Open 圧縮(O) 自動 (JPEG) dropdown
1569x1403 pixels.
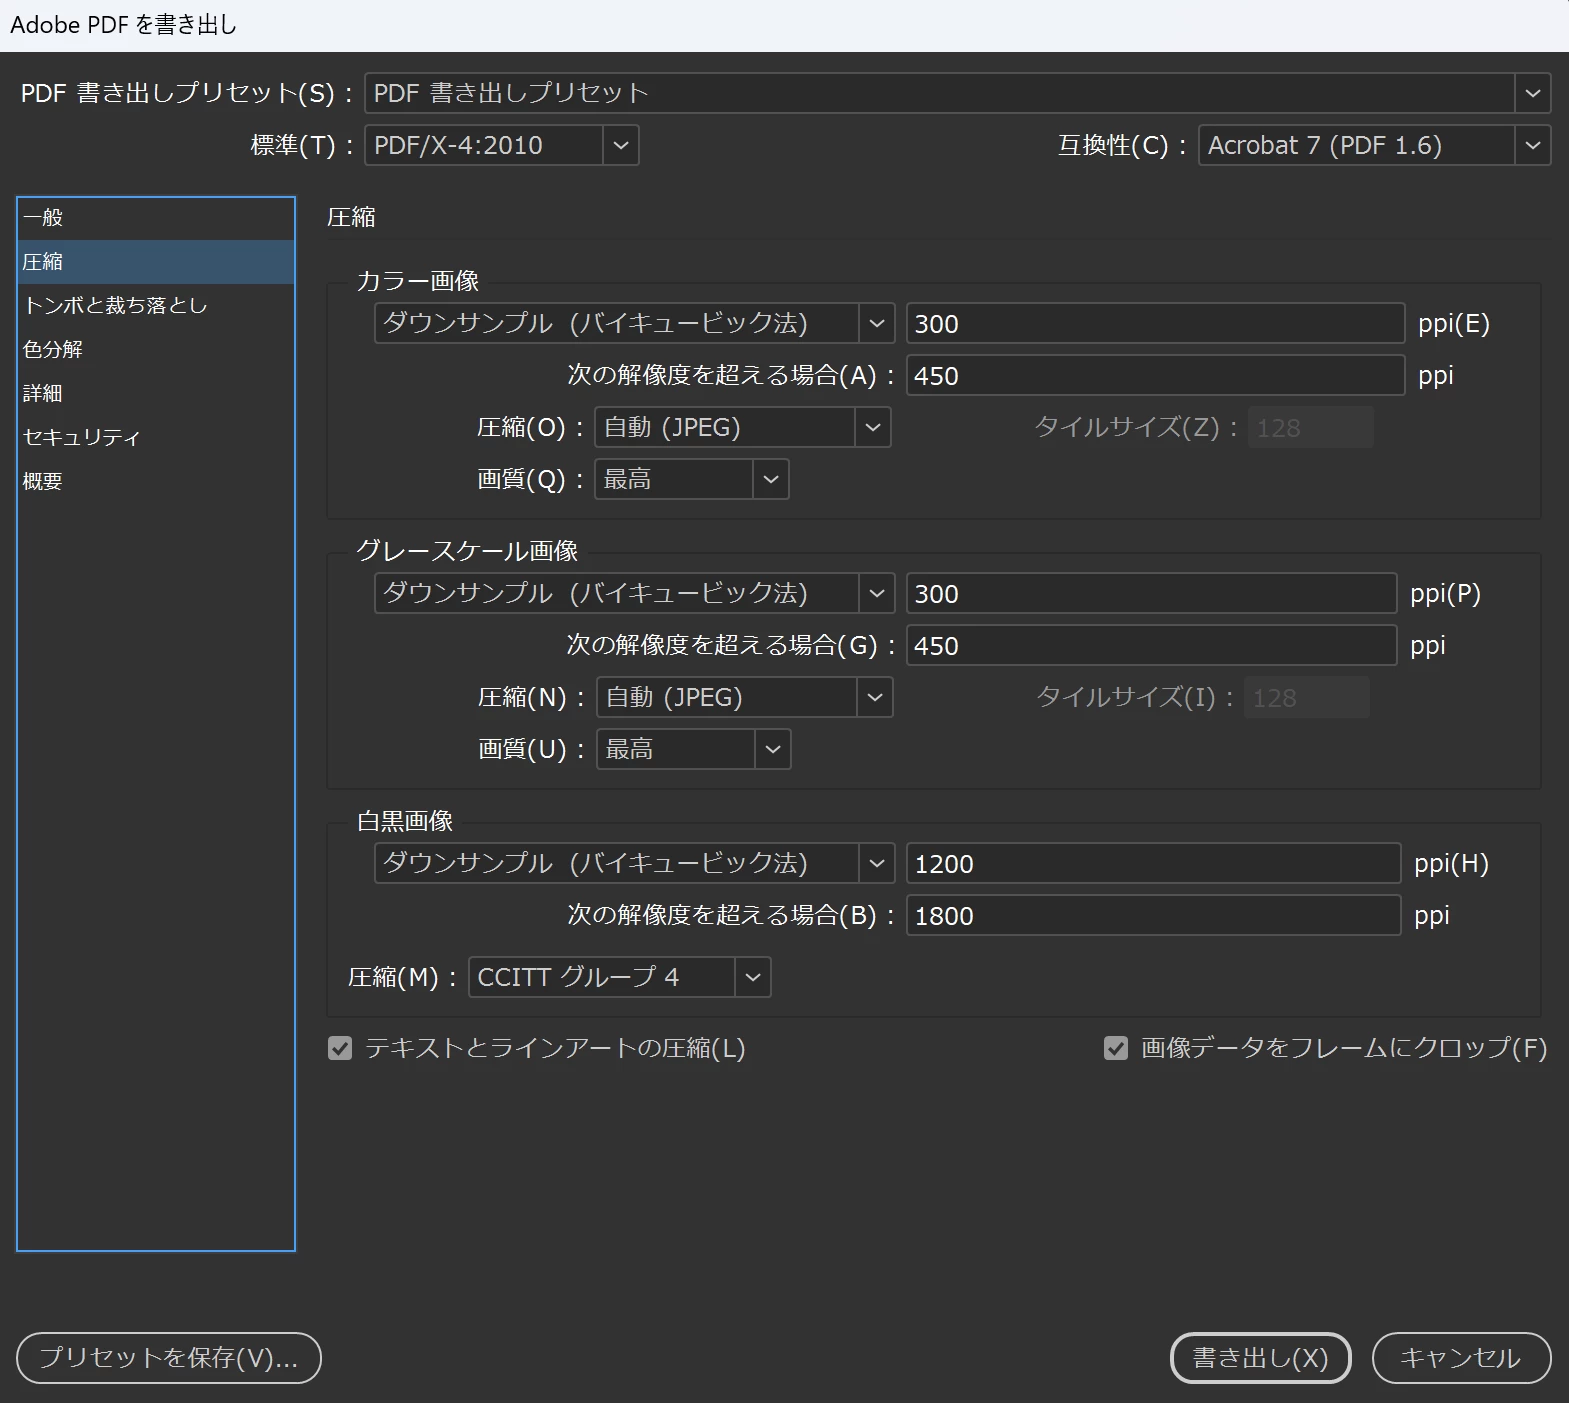coord(742,427)
